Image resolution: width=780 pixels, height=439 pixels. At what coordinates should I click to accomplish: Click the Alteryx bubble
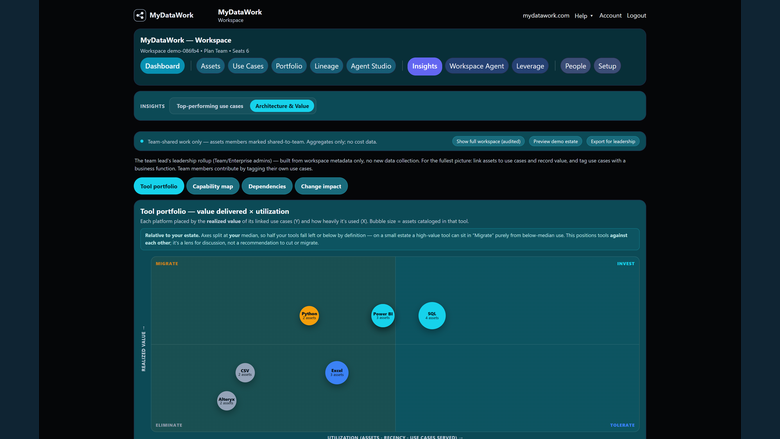pos(227,401)
